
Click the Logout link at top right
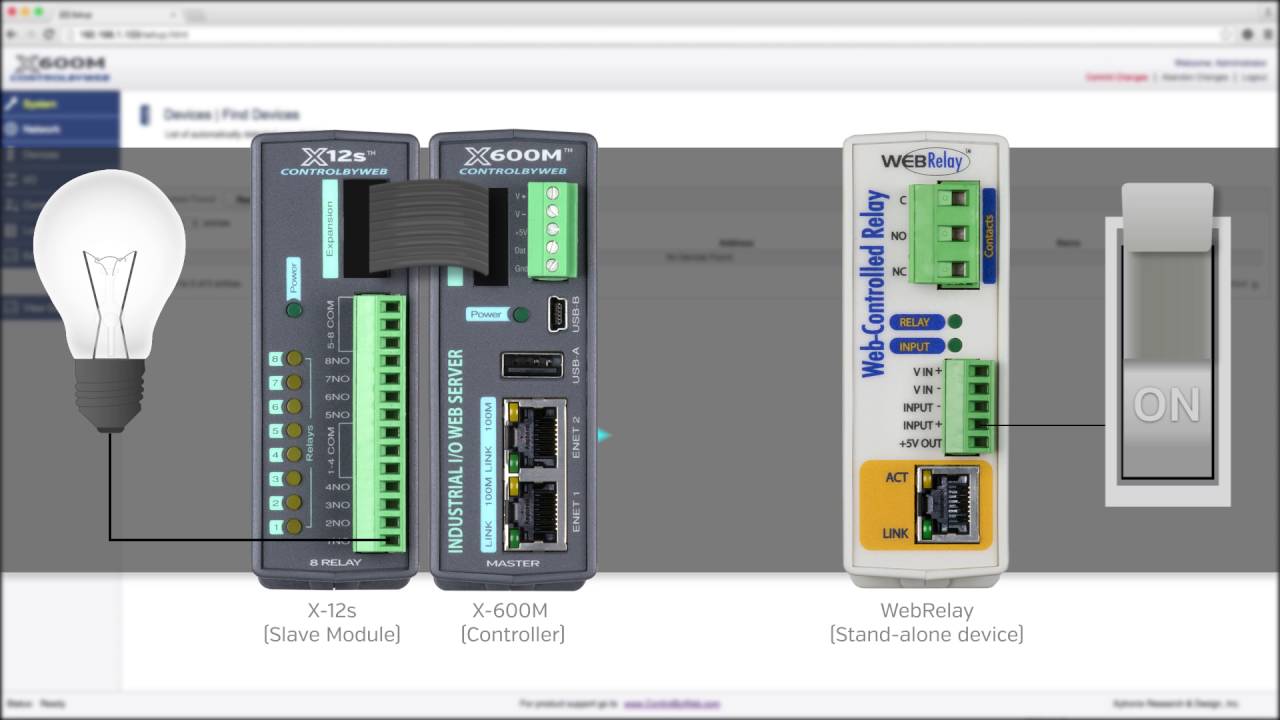click(1254, 77)
